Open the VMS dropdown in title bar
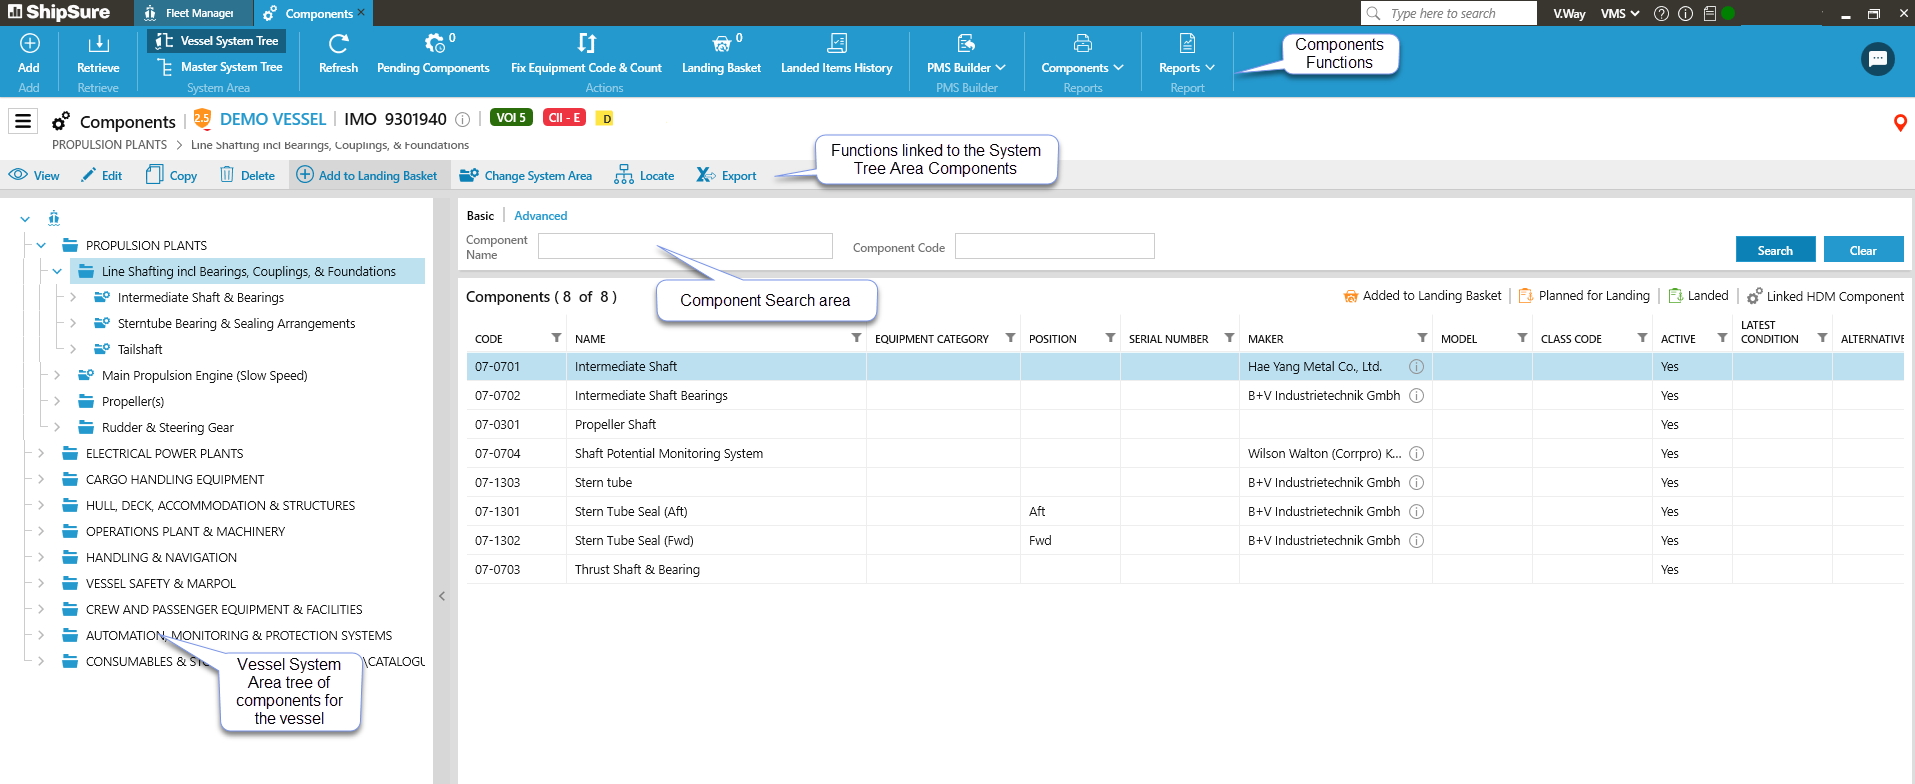The image size is (1915, 784). tap(1620, 14)
